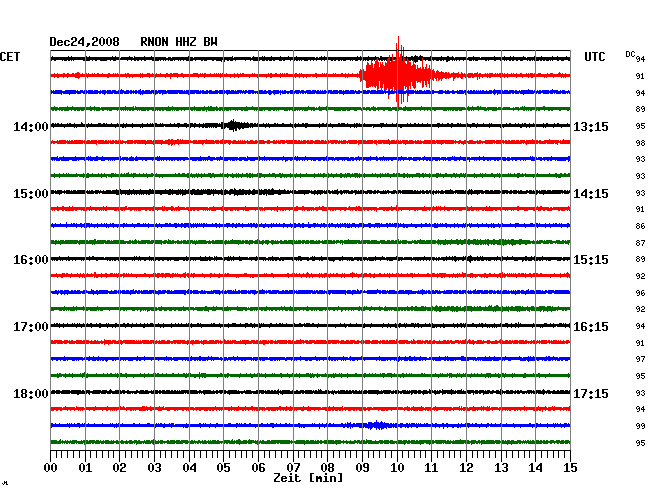Click the DC value 86
The image size is (650, 494).
tap(640, 226)
